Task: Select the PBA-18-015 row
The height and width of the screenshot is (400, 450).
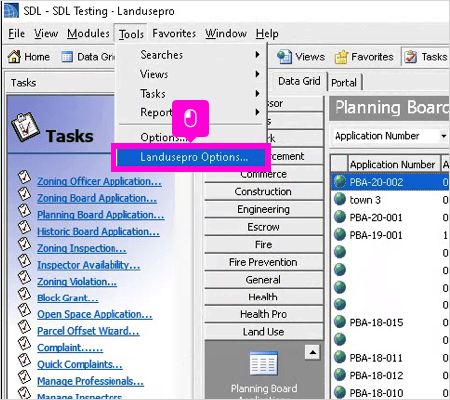Action: 390,322
